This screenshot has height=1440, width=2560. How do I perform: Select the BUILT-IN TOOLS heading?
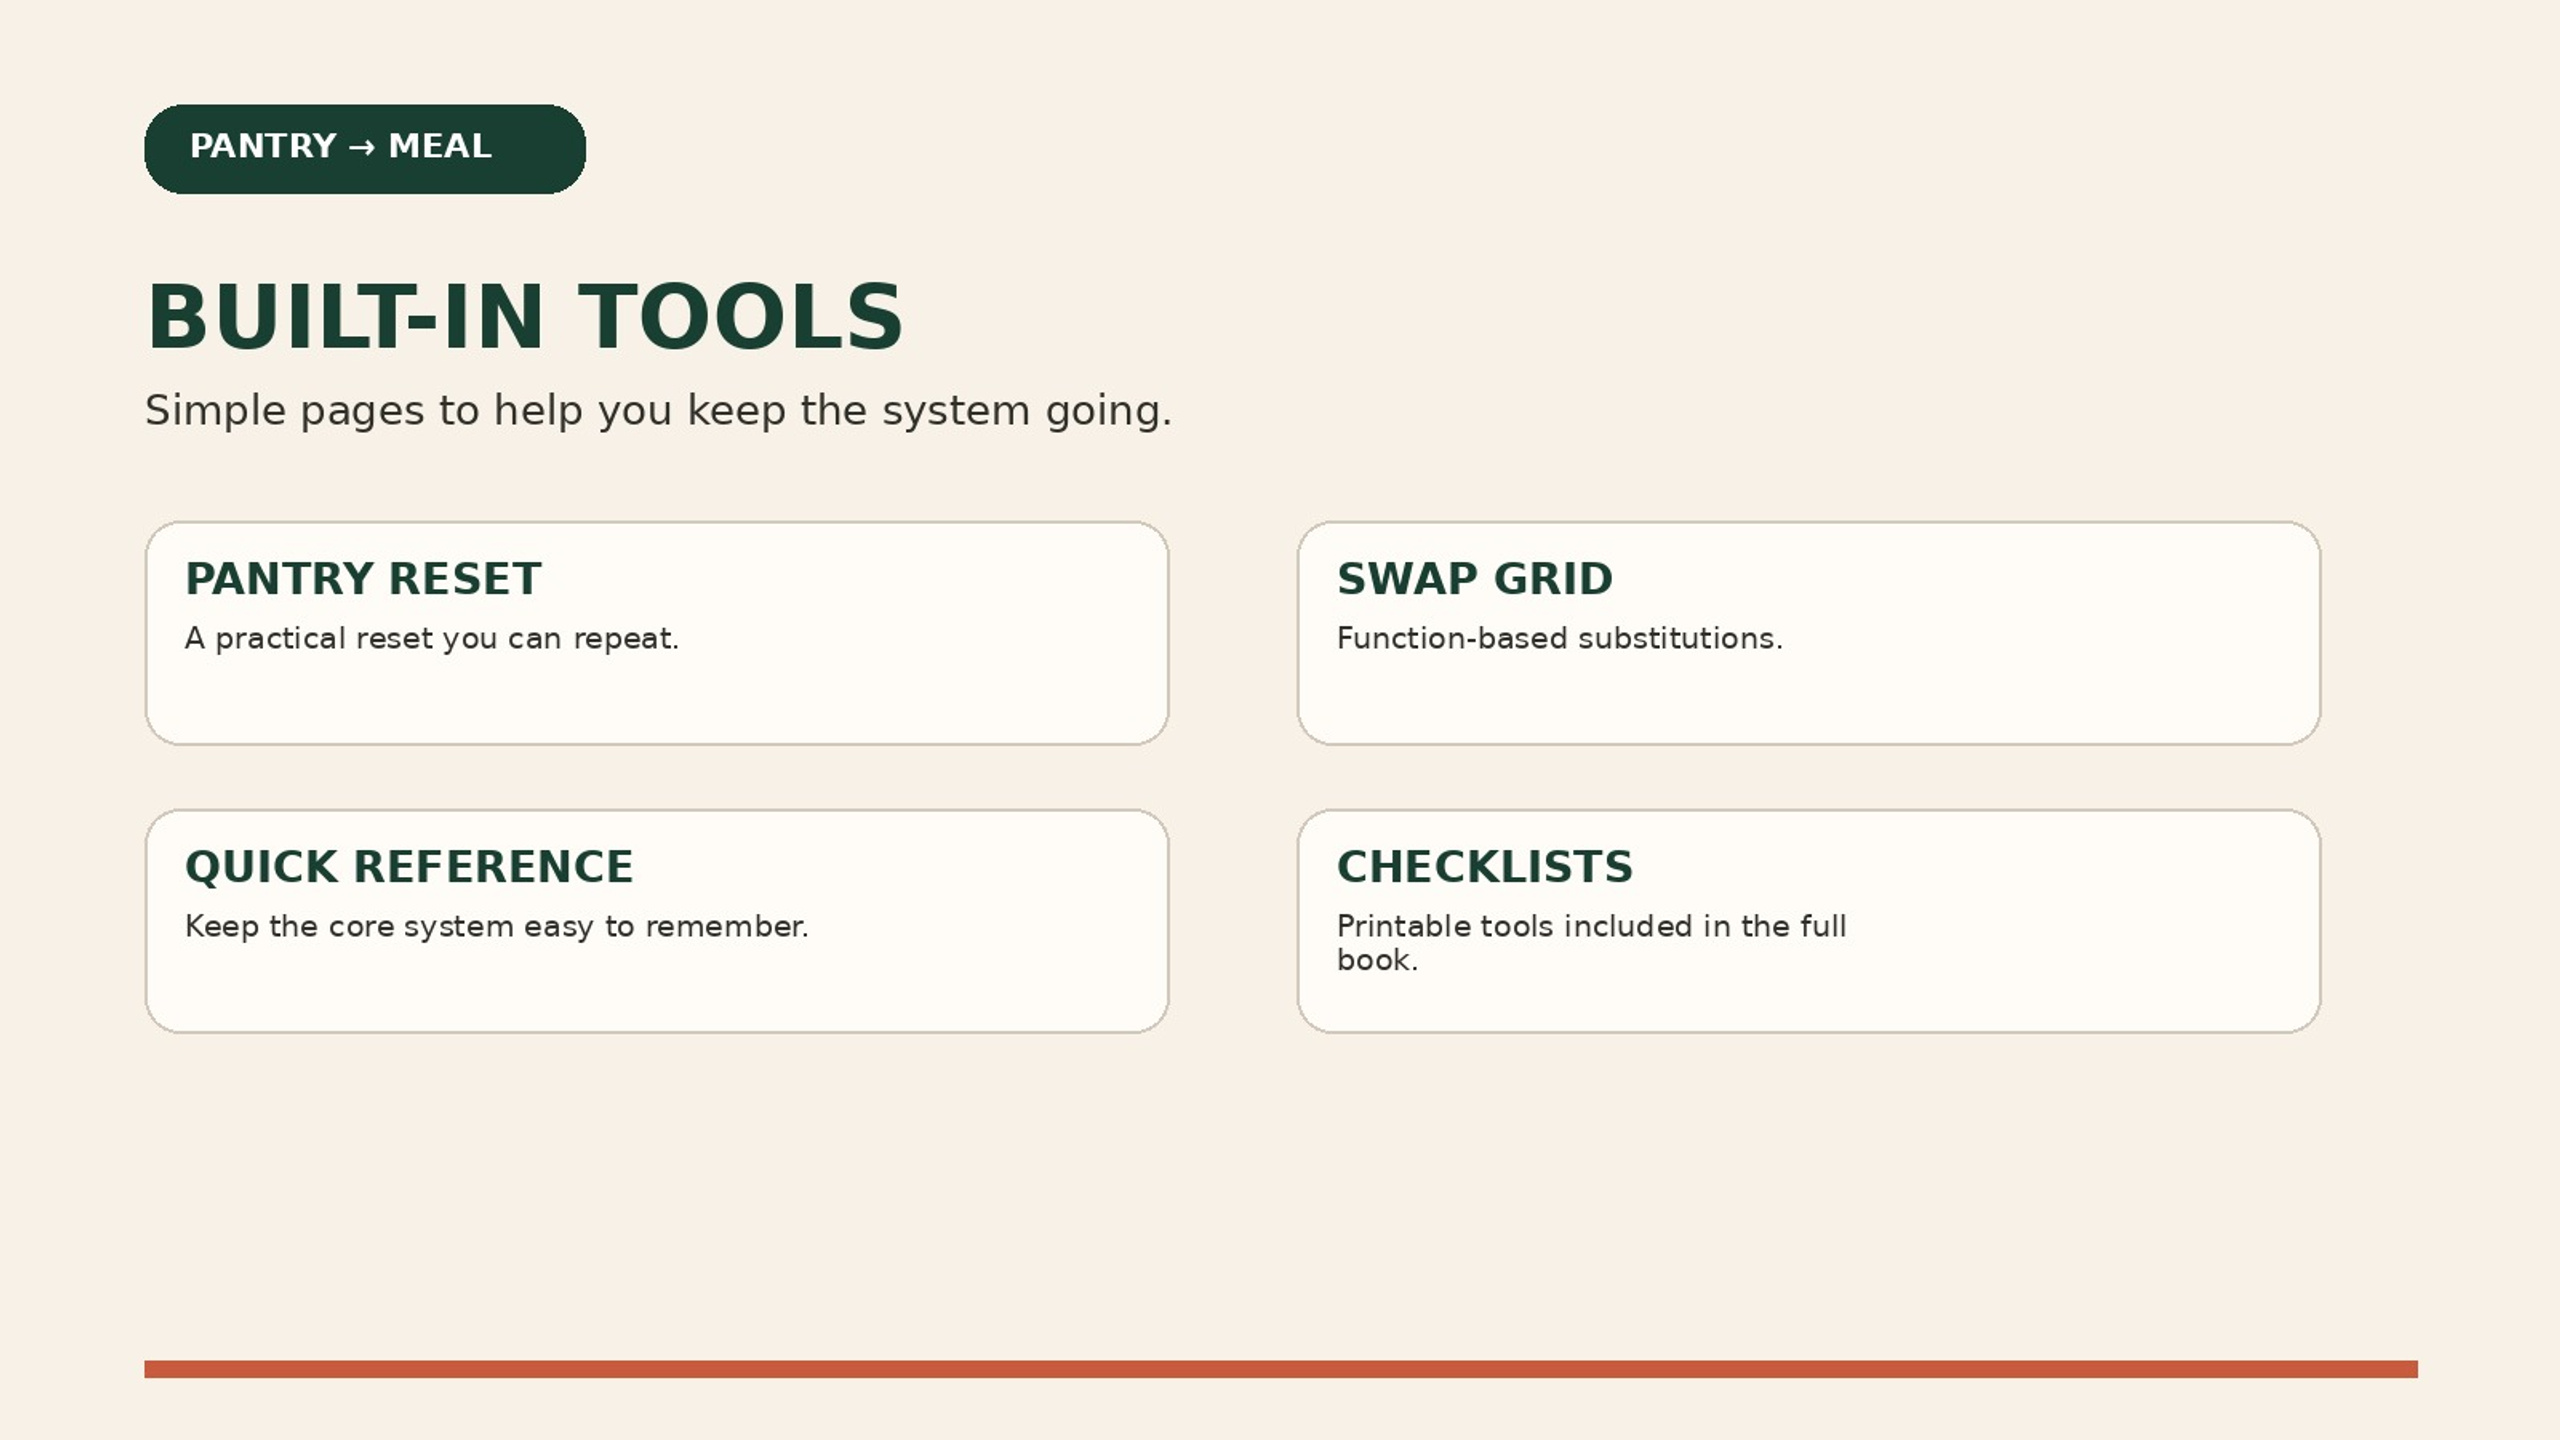click(525, 318)
